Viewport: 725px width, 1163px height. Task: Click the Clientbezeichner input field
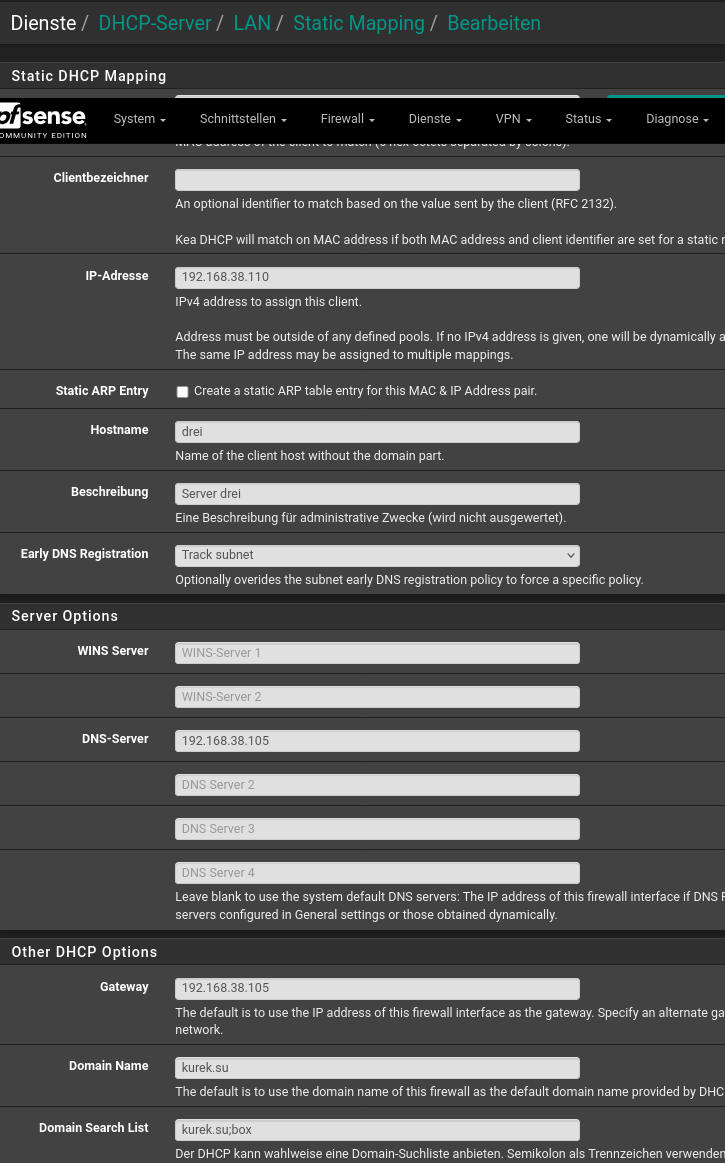(x=377, y=180)
